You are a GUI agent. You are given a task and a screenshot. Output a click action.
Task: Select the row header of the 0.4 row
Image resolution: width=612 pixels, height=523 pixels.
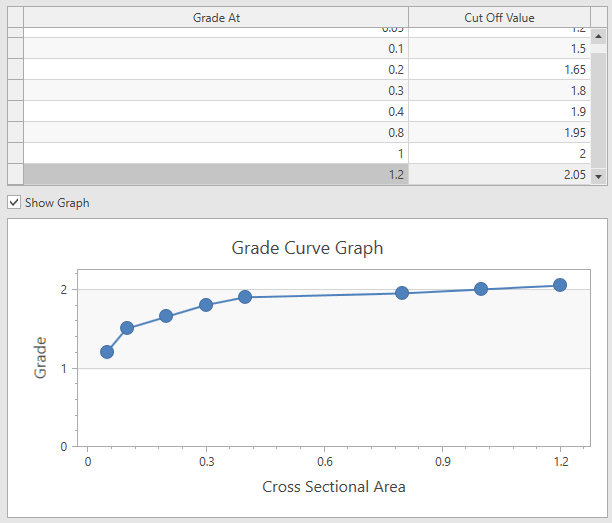(x=15, y=112)
